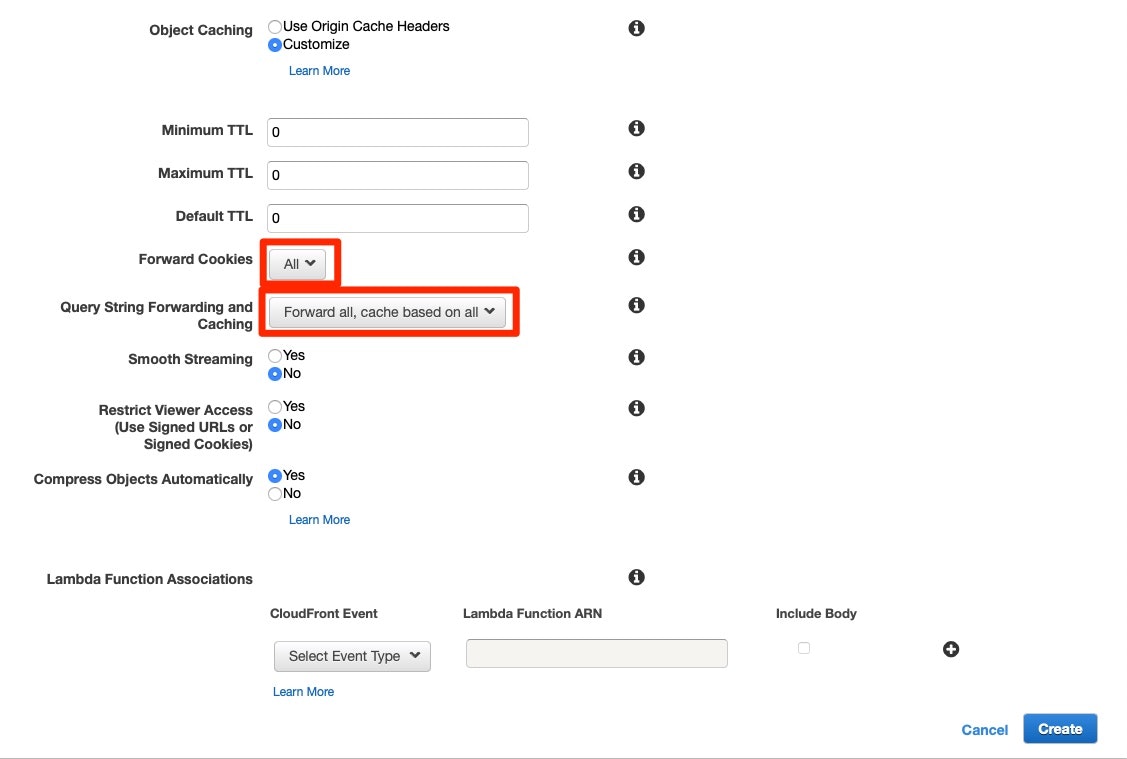Screen dimensions: 1127x759
Task: Open the Smooth Streaming info tooltip
Action: [x=636, y=357]
